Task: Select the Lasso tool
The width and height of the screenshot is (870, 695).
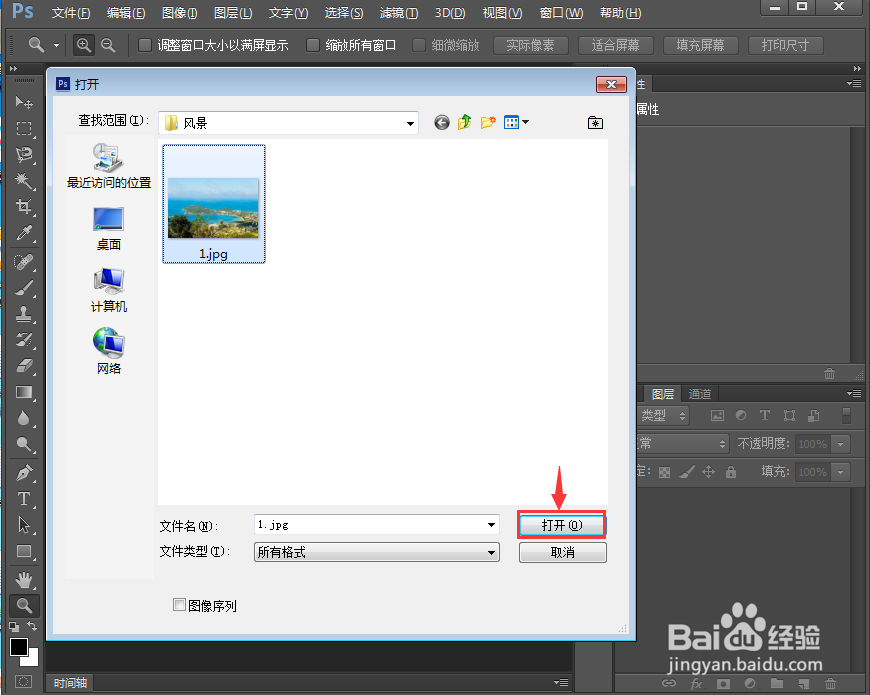Action: click(x=25, y=152)
